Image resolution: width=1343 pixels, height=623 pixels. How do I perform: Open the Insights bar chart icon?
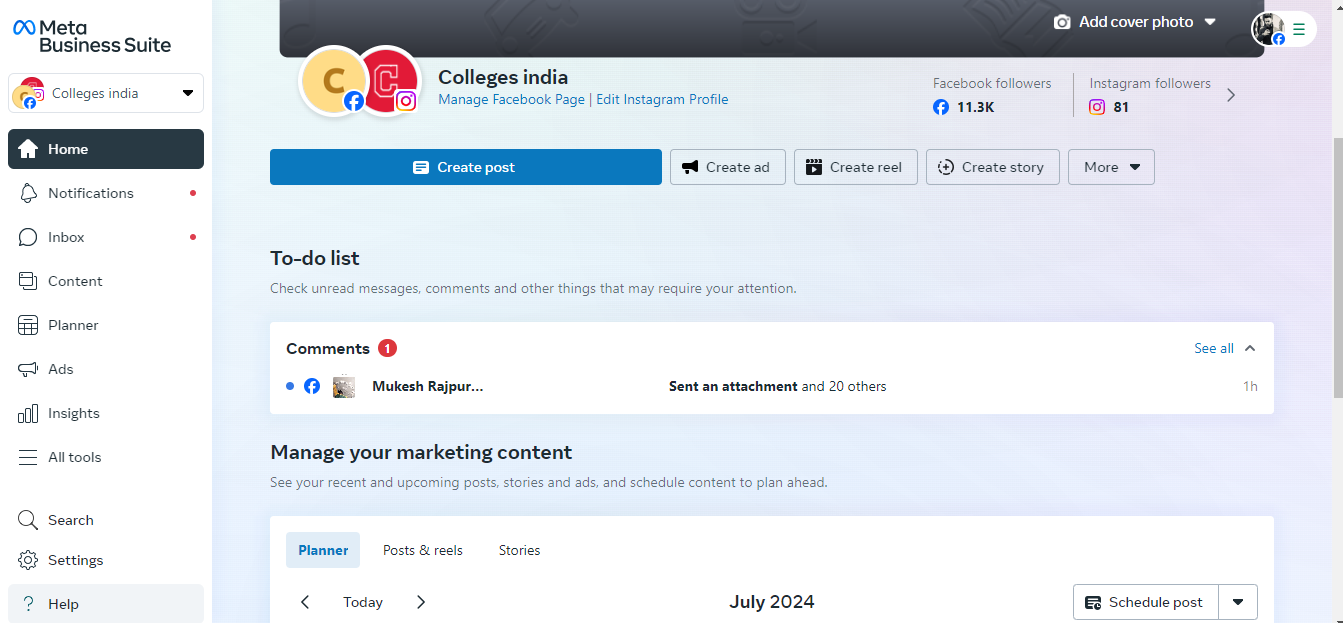29,413
